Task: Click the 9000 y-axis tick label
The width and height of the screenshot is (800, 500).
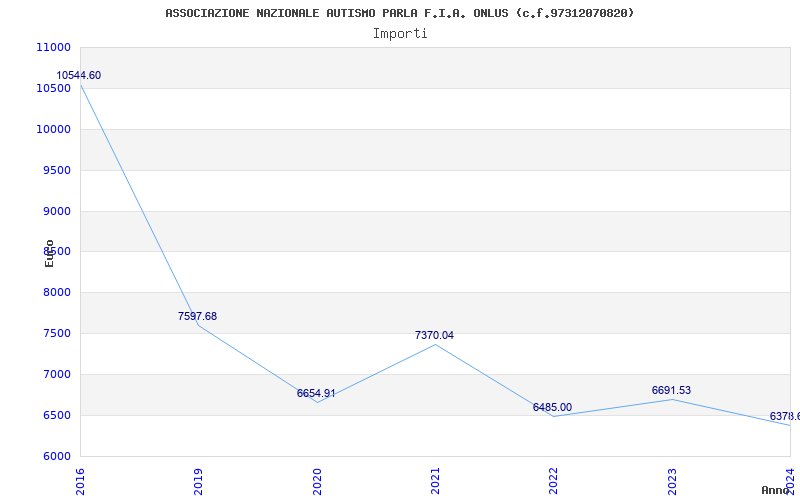Action: tap(56, 211)
